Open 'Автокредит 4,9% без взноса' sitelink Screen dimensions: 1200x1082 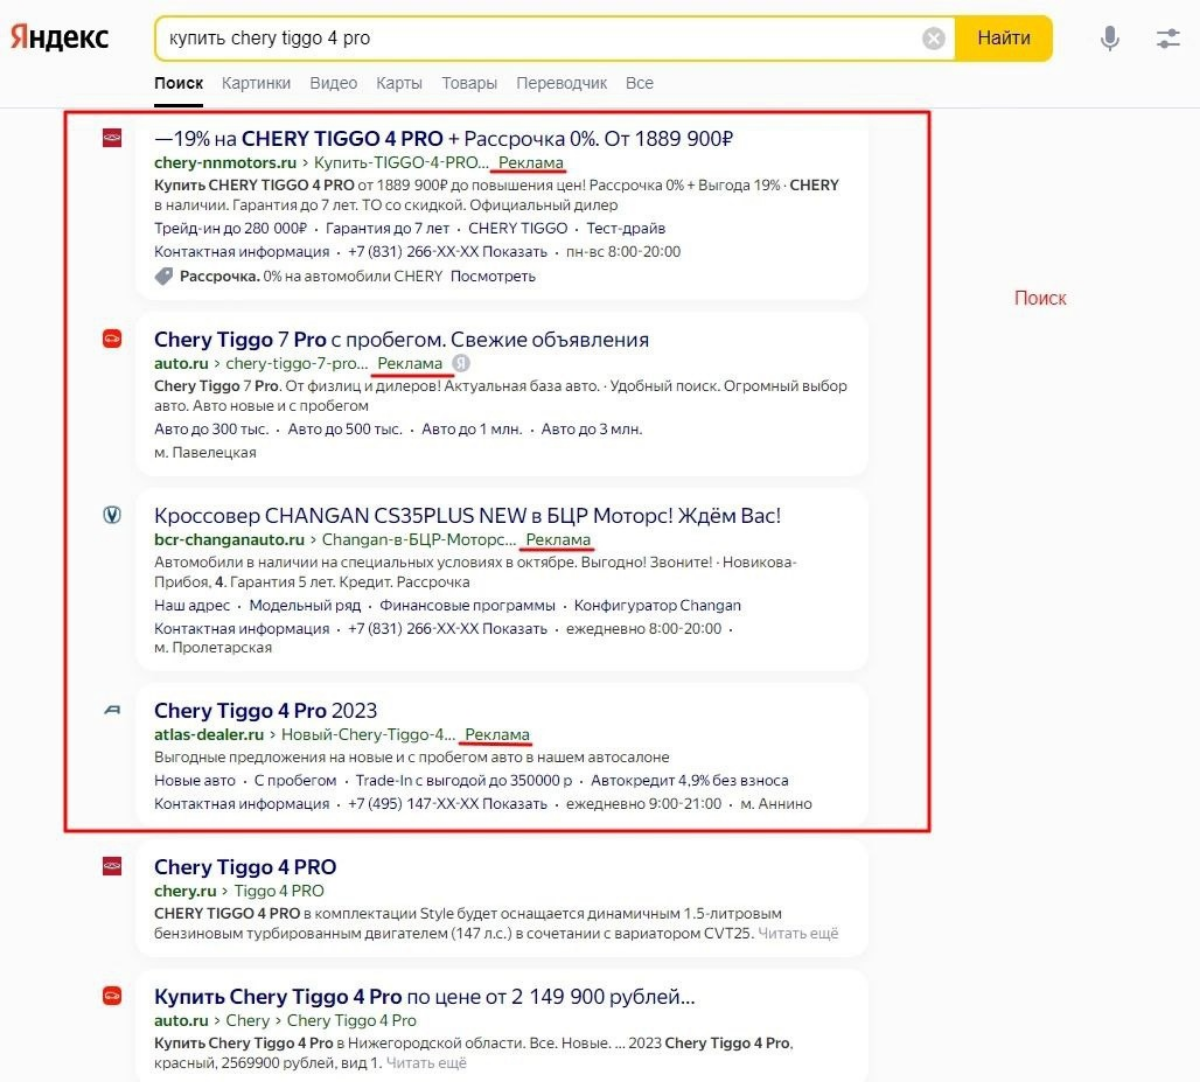(x=690, y=780)
